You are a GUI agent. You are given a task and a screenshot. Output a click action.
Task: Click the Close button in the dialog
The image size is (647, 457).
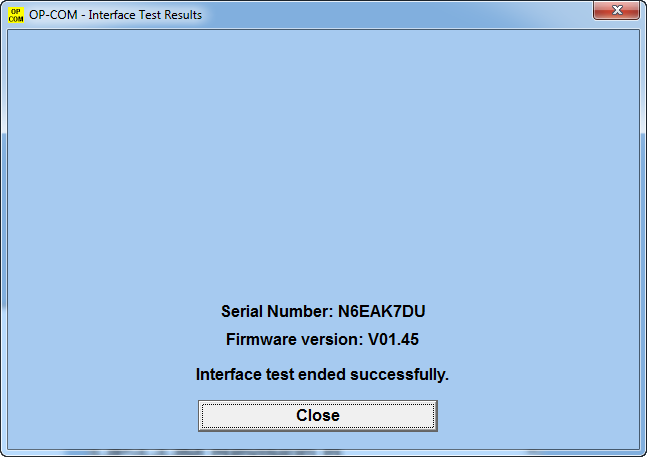[x=318, y=416]
